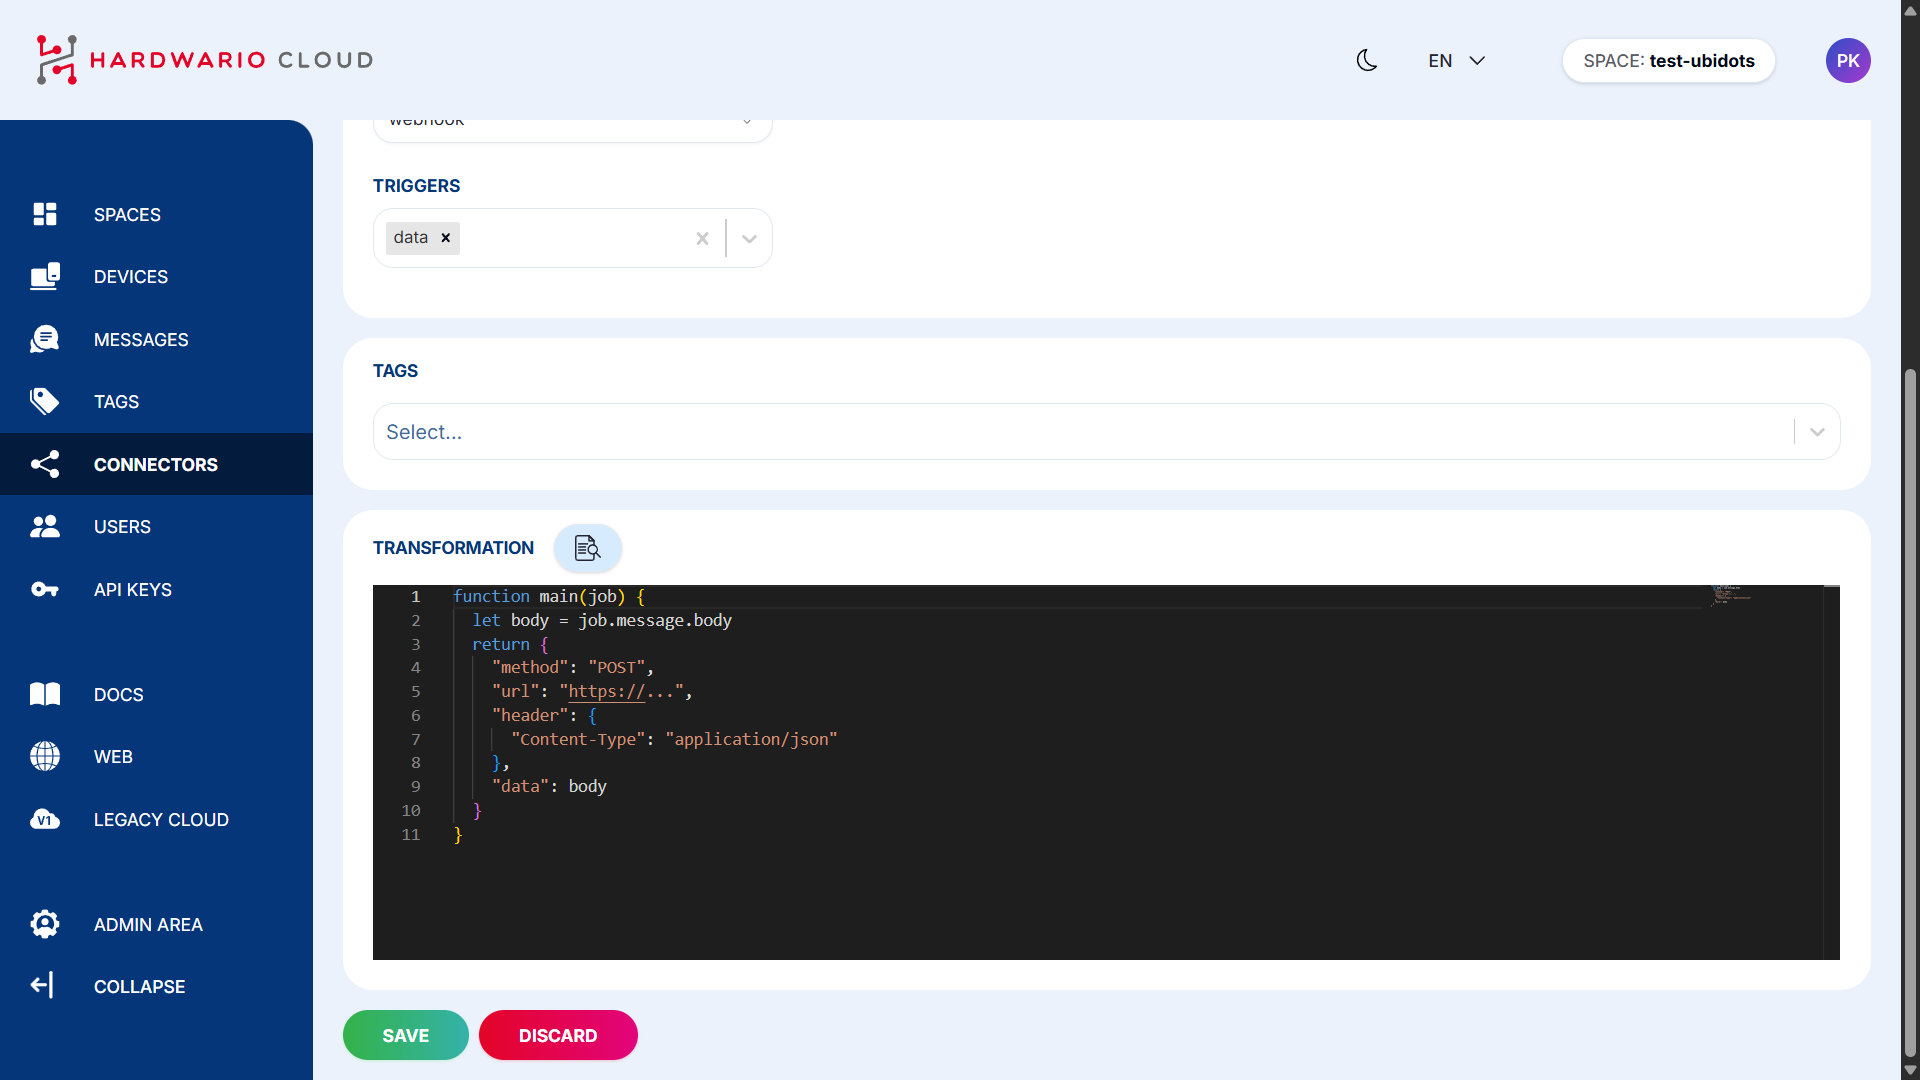Go to Users menu item
1920x1080 pixels.
click(122, 527)
